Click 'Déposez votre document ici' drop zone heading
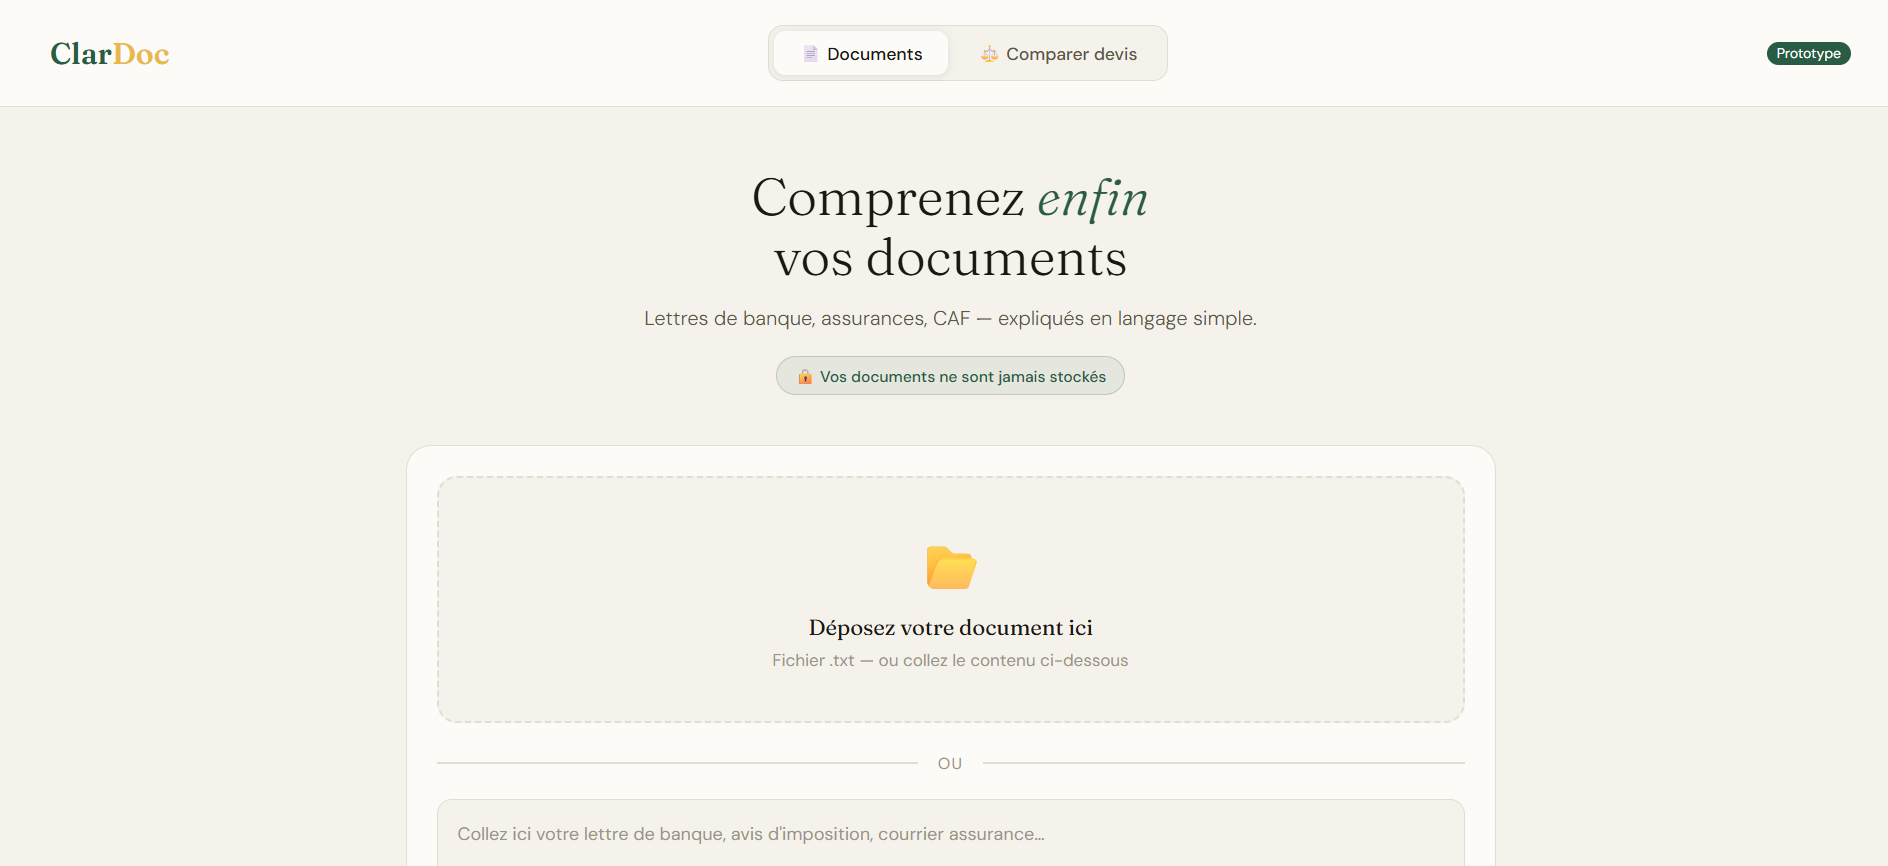The height and width of the screenshot is (866, 1888). [x=951, y=628]
